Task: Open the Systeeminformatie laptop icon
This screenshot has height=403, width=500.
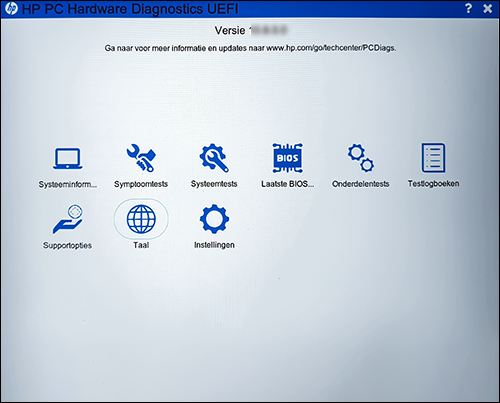Action: click(68, 158)
